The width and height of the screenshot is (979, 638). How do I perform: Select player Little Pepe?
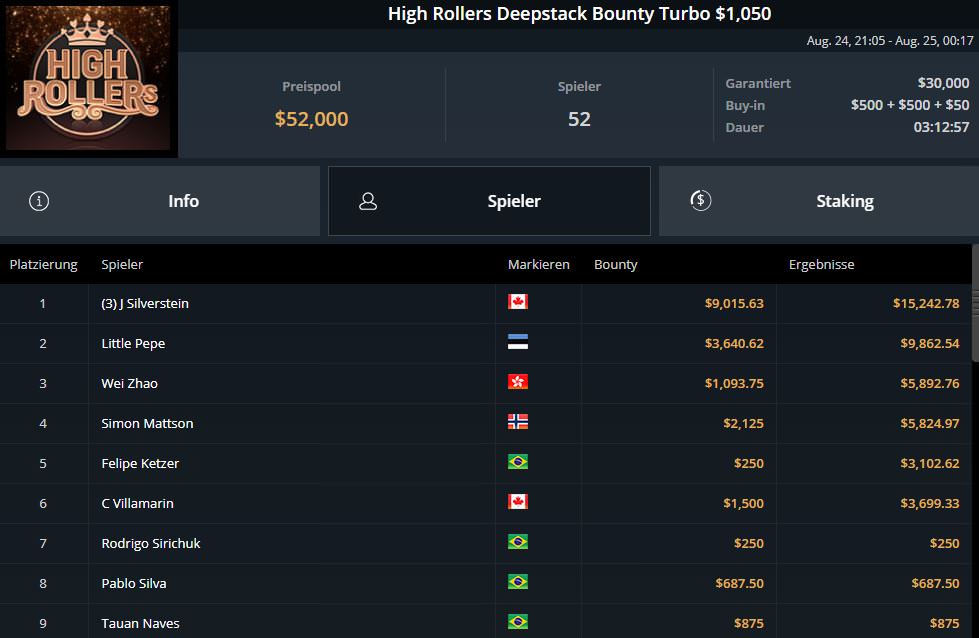133,343
